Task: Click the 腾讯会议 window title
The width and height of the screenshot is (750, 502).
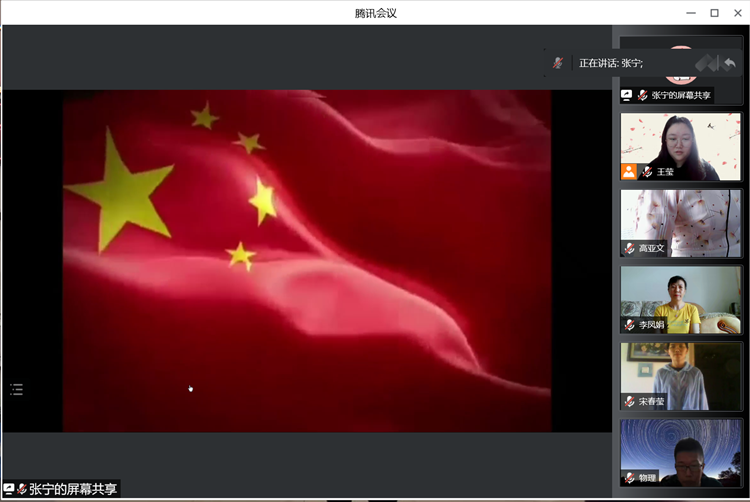Action: pyautogui.click(x=375, y=13)
